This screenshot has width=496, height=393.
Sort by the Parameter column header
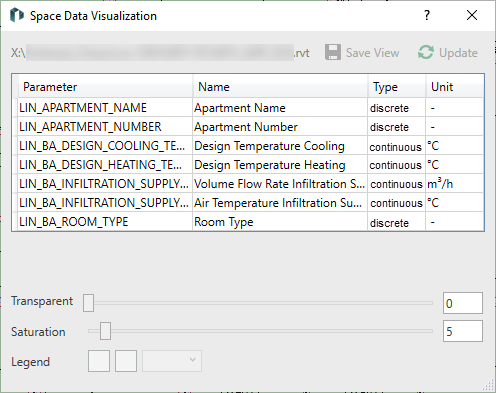[x=105, y=87]
